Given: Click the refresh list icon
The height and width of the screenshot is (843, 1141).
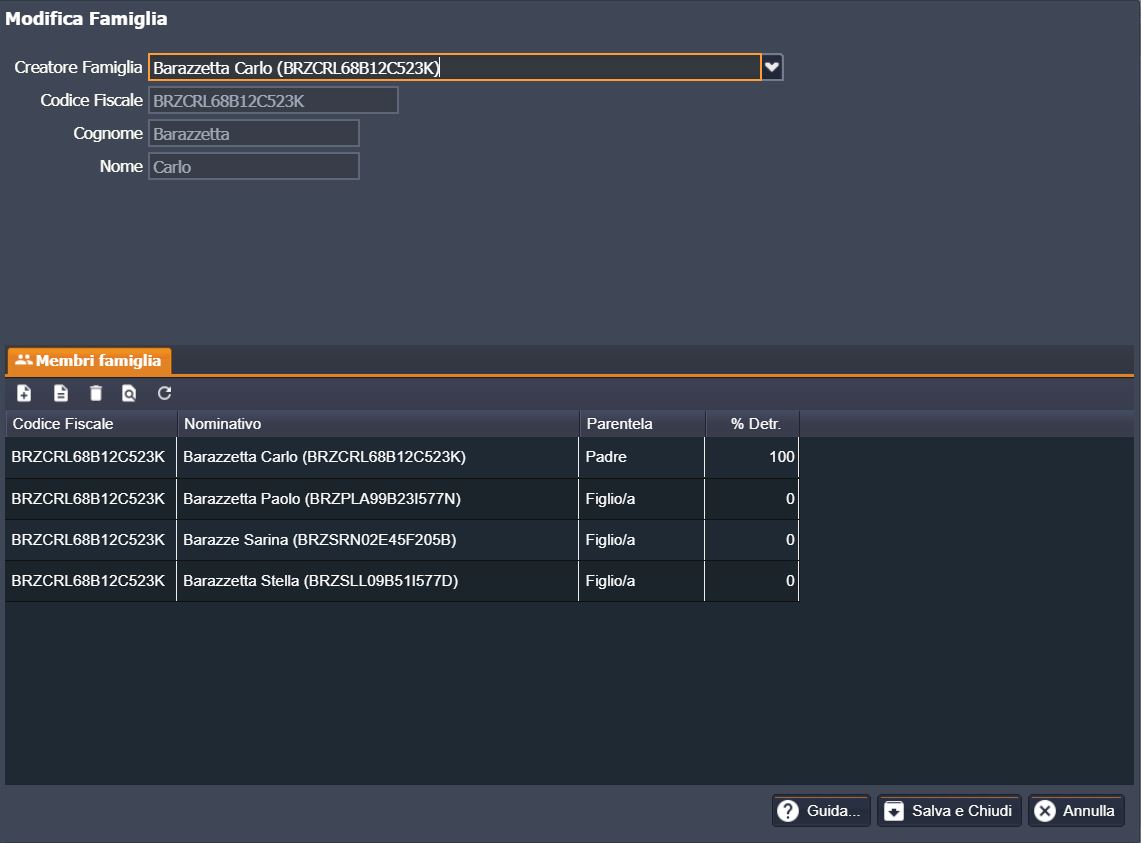Looking at the screenshot, I should [165, 393].
